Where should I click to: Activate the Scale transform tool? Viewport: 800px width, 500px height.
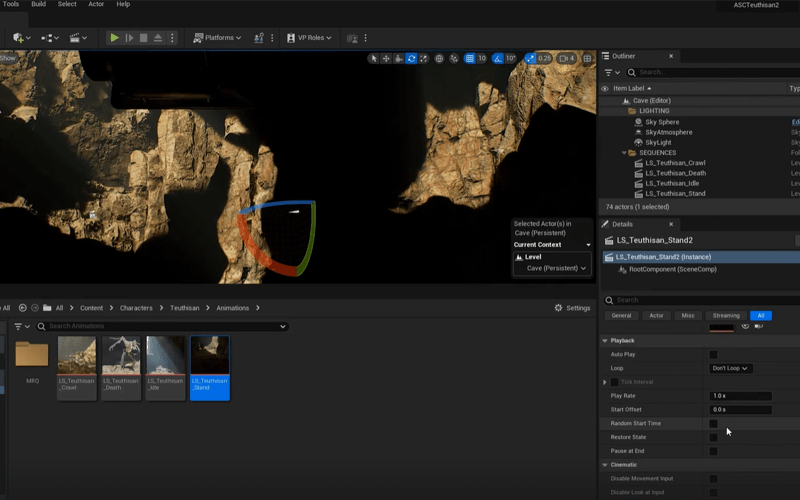[x=423, y=59]
